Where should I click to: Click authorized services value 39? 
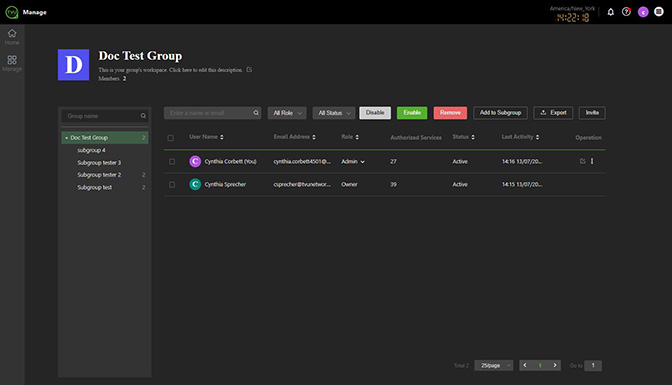point(393,184)
